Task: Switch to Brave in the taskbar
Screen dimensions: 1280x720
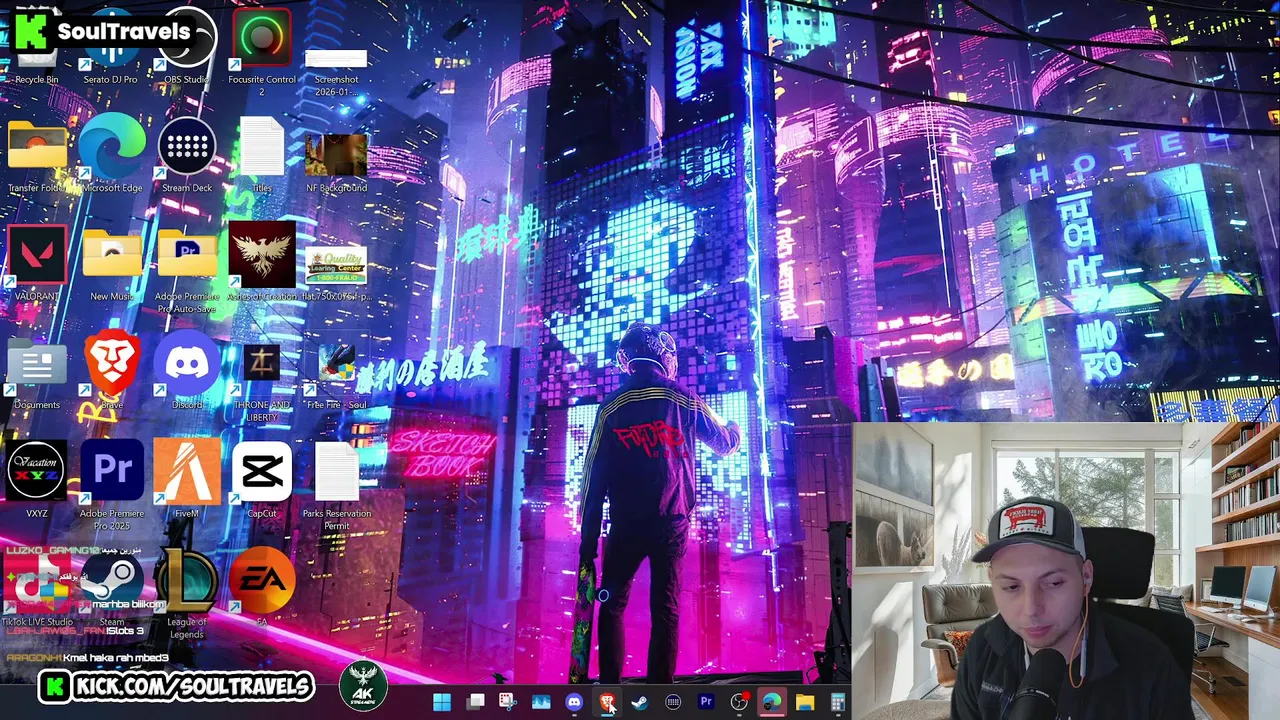Action: click(x=607, y=702)
